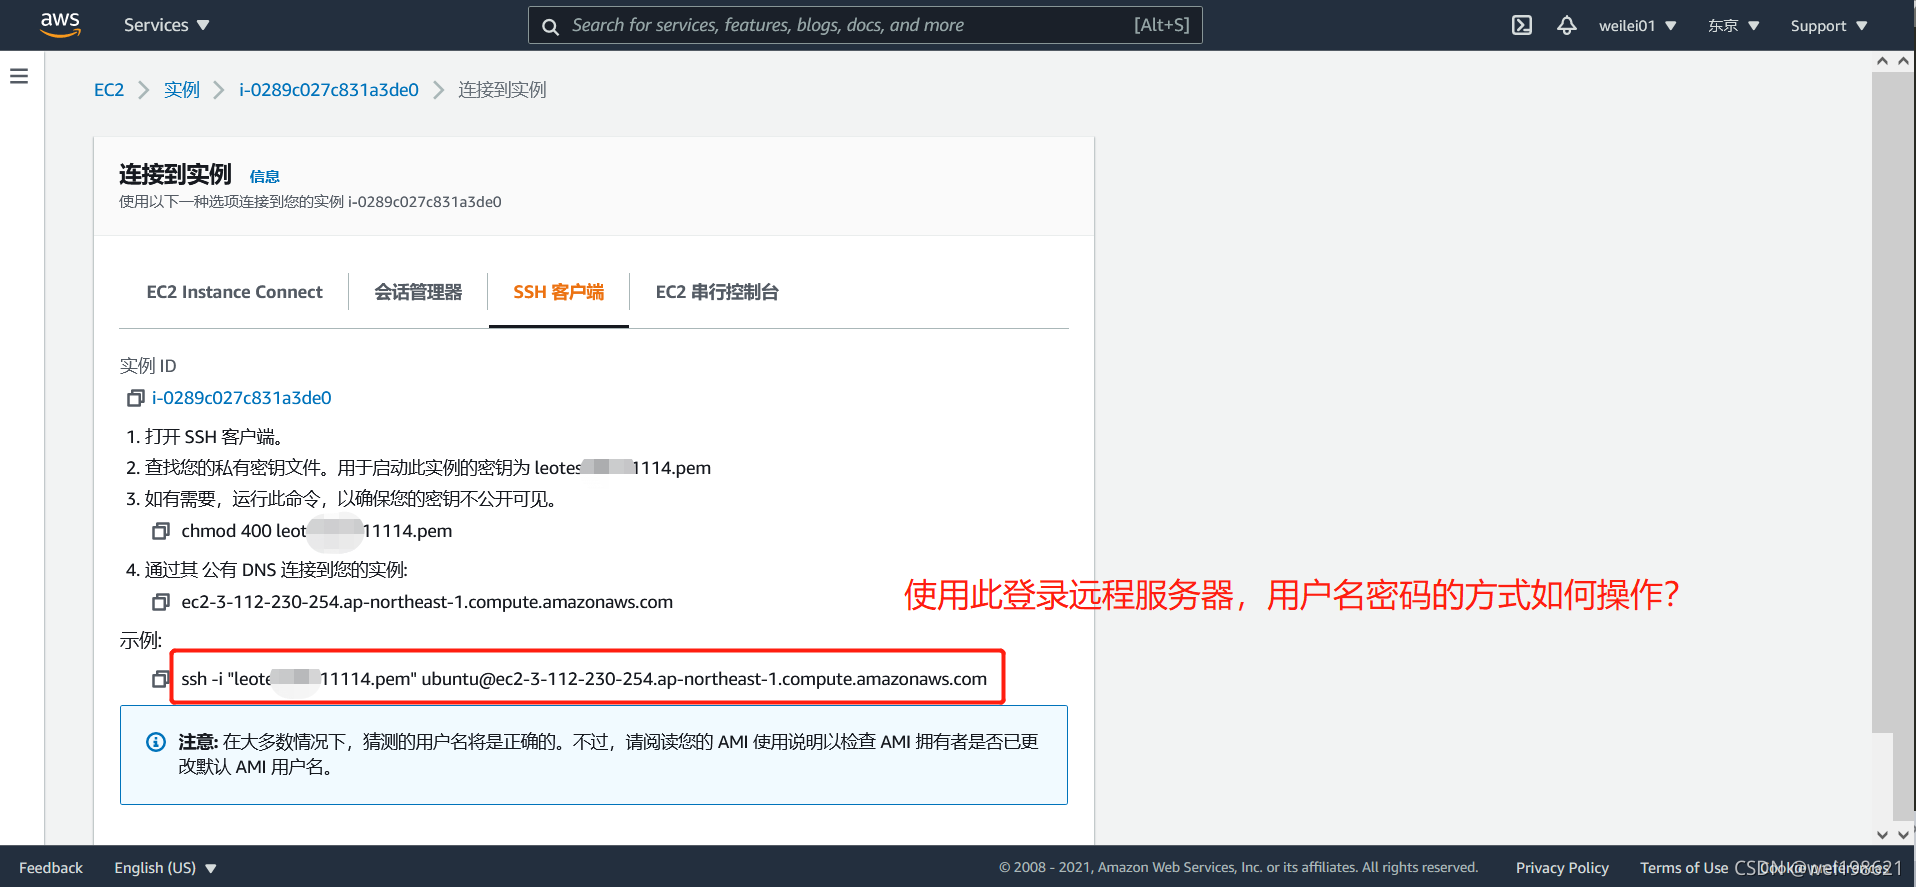
Task: Copy the chmod 400 command
Action: [160, 531]
